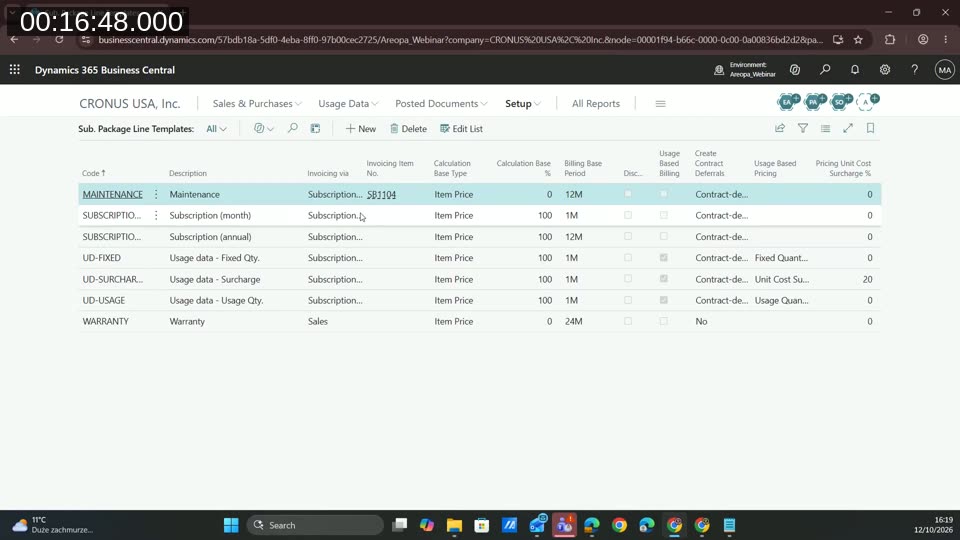Image resolution: width=960 pixels, height=540 pixels.
Task: Open Windows Start menu
Action: tap(231, 525)
